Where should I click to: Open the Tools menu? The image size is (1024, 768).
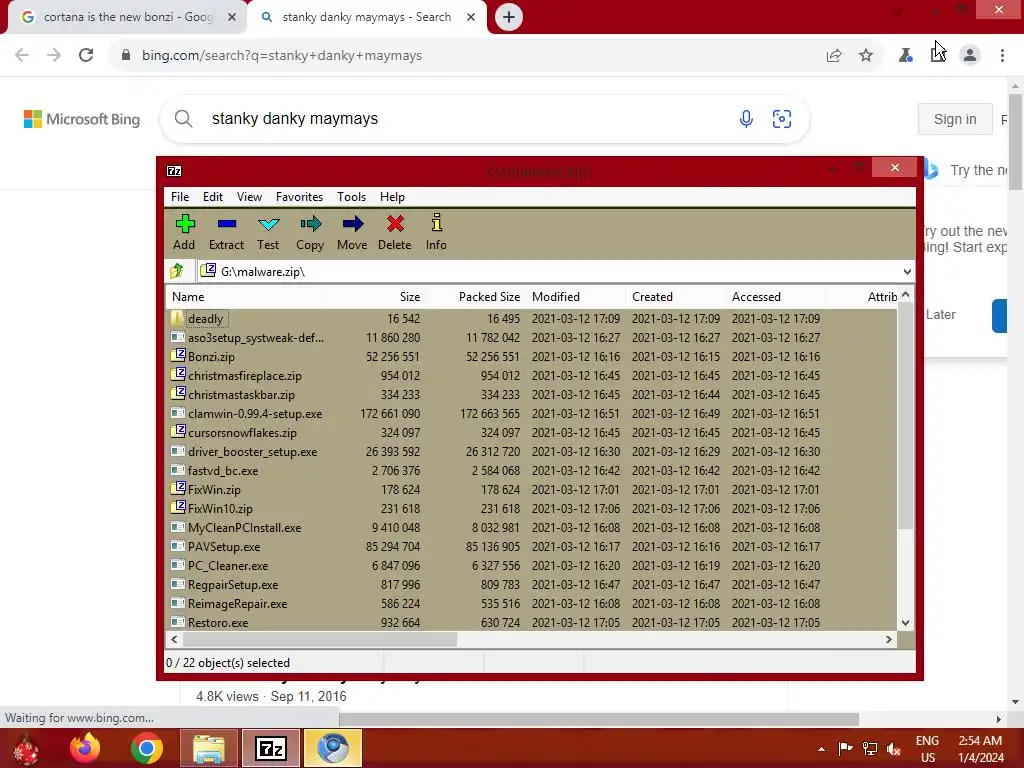[351, 197]
